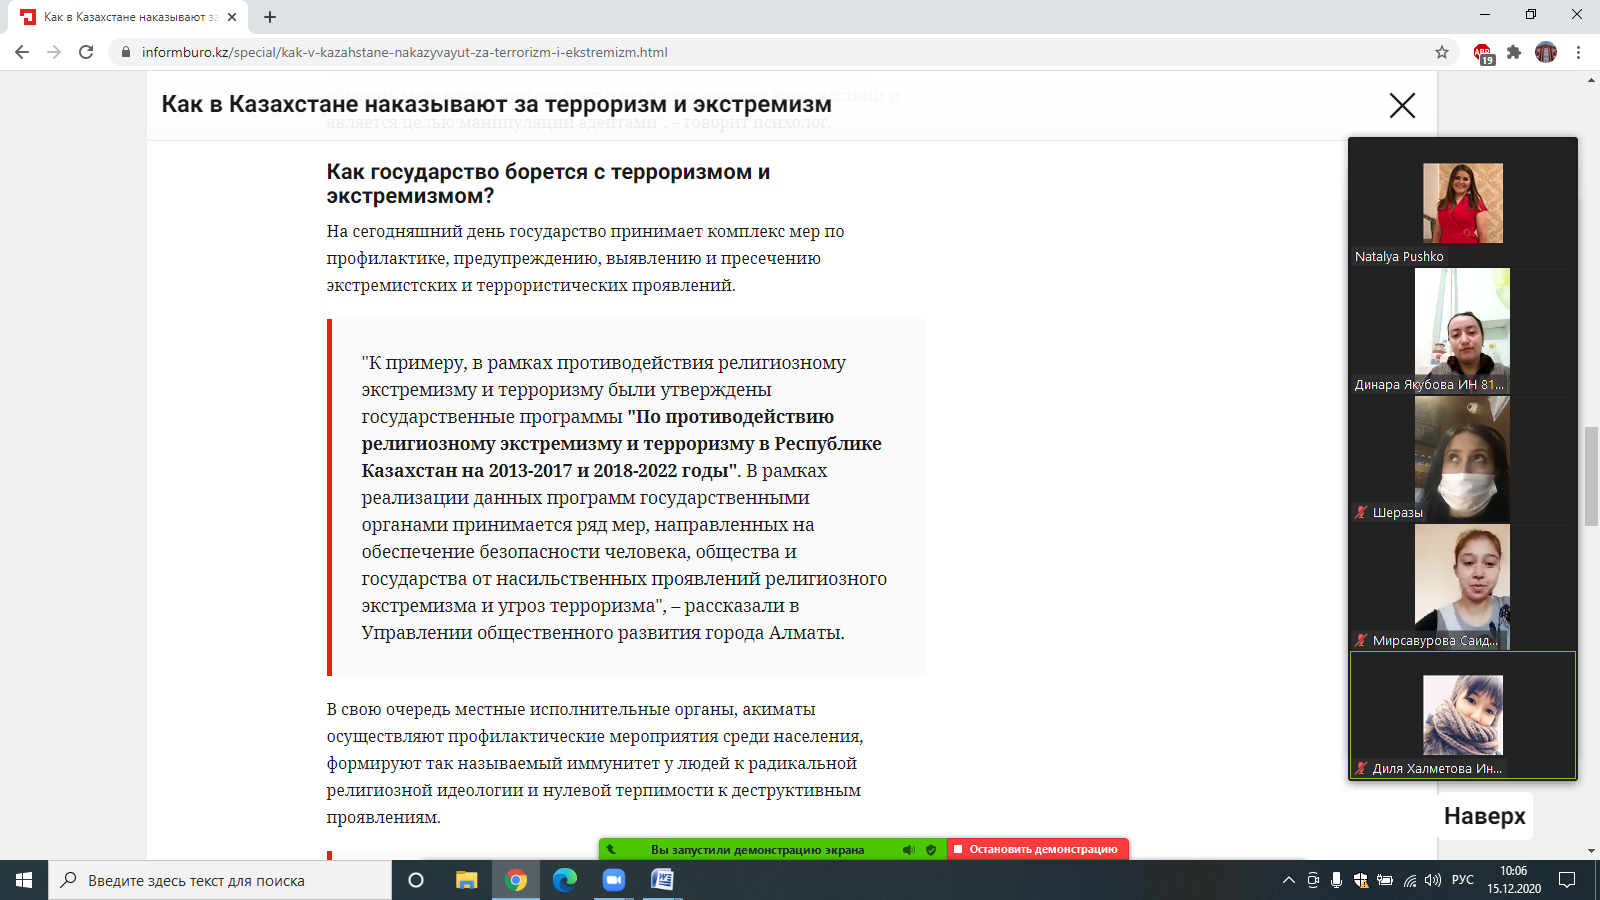The width and height of the screenshot is (1600, 900).
Task: Open the Wi-Fi network tray icon
Action: tap(1410, 880)
